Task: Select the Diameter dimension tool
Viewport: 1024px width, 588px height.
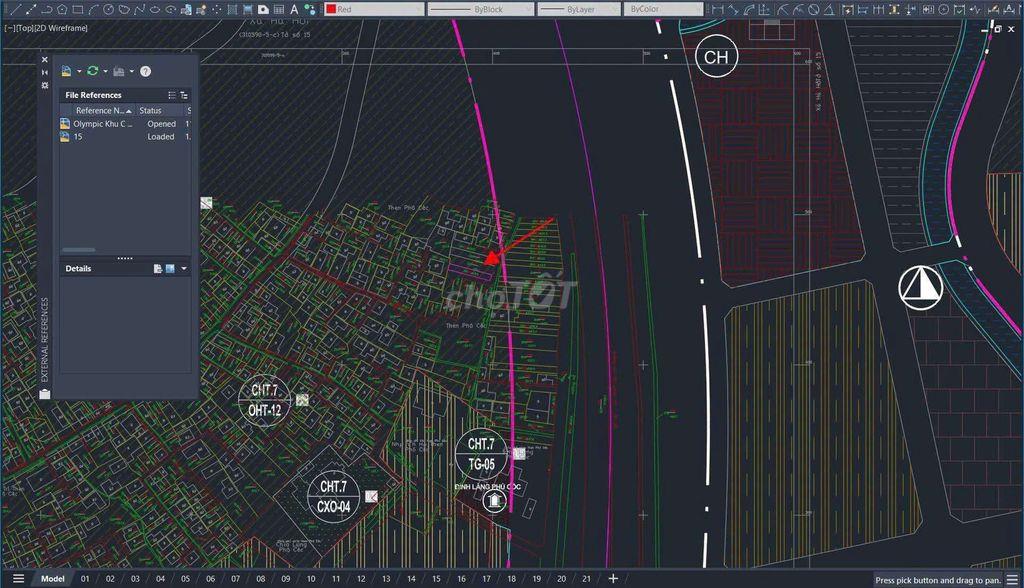Action: pyautogui.click(x=814, y=9)
